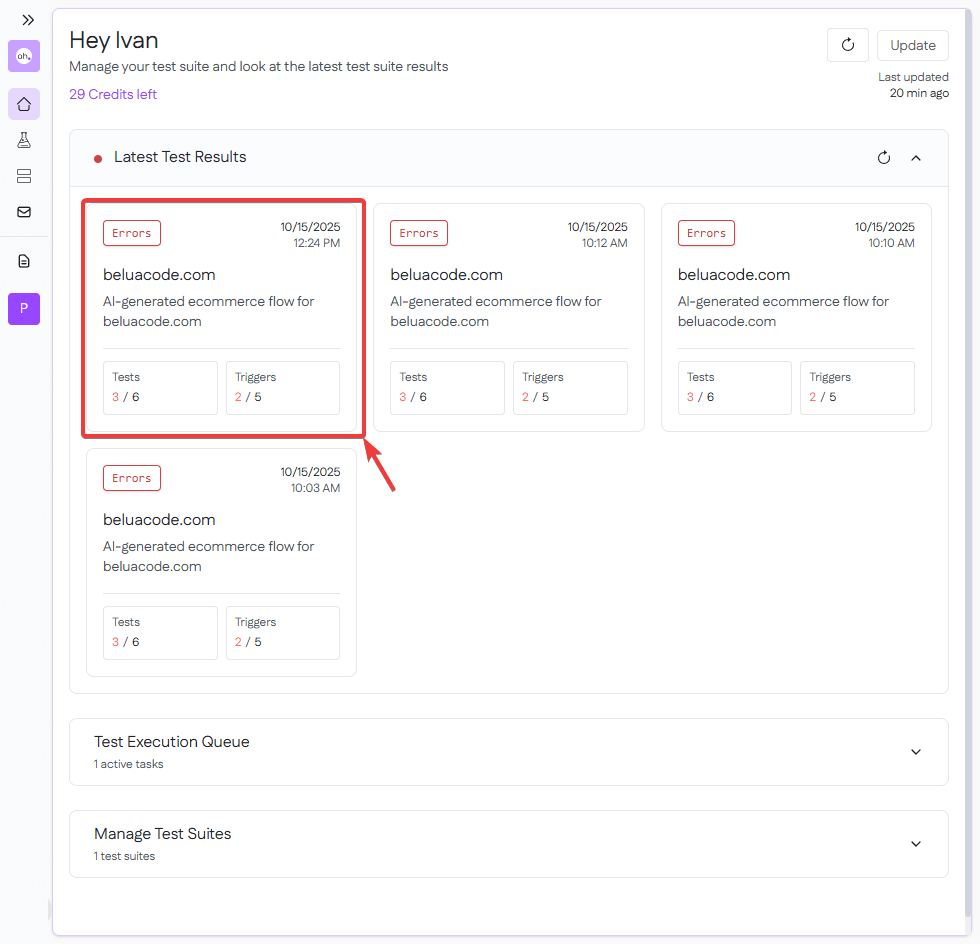980x944 pixels.
Task: Open the envelope mail icon in sidebar
Action: [x=24, y=212]
